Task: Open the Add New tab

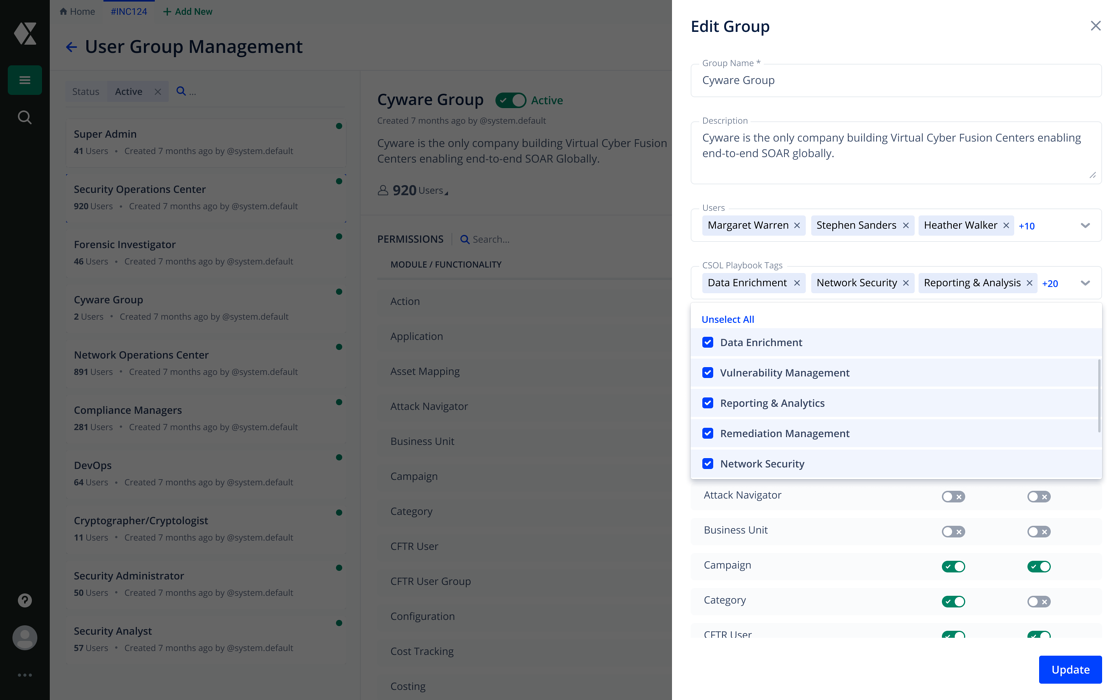Action: (x=188, y=12)
